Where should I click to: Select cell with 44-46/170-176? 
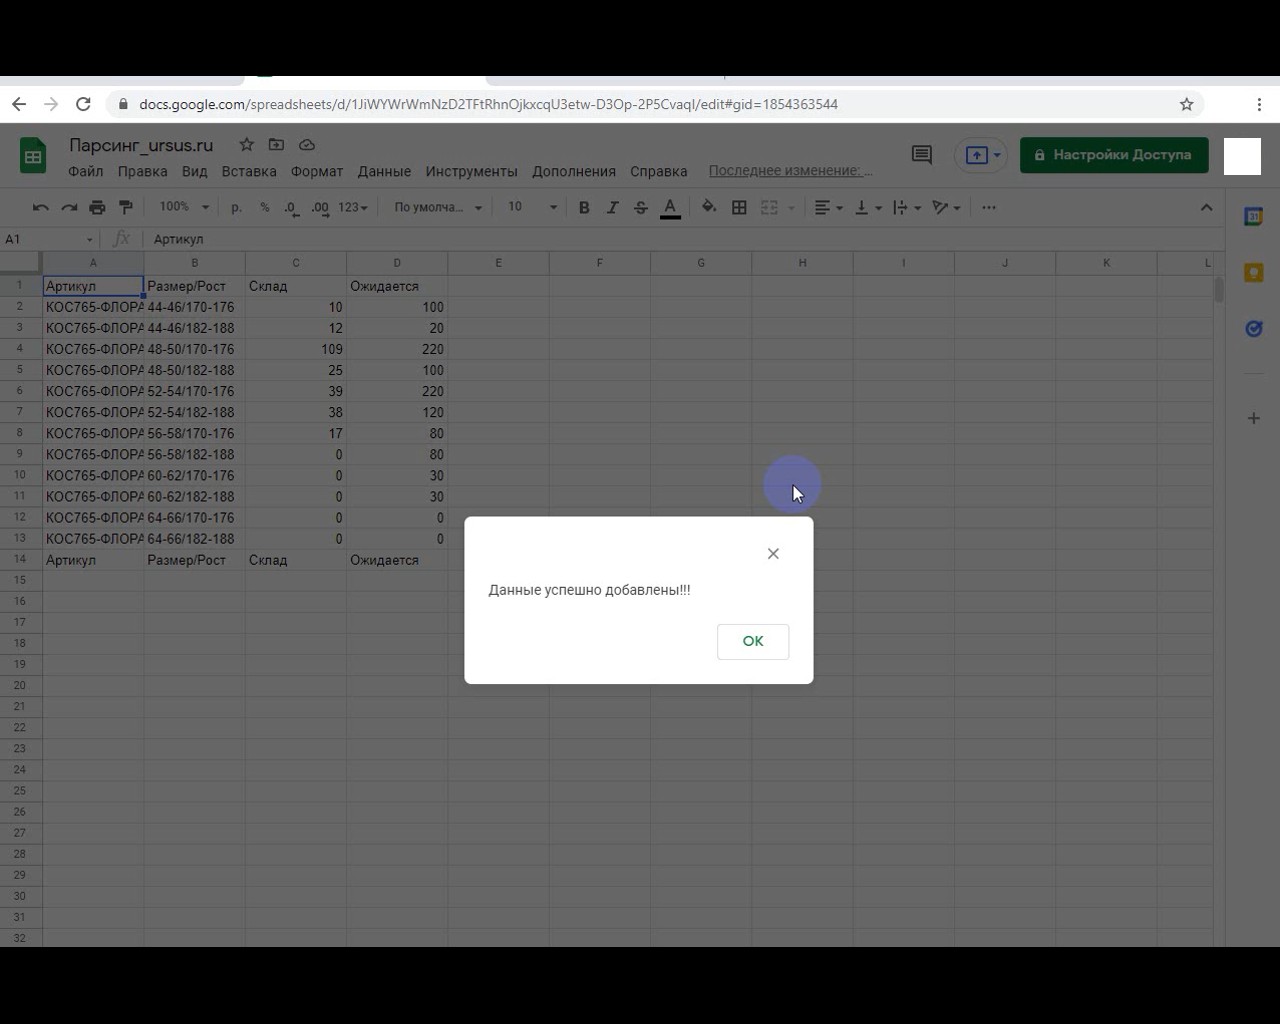[194, 307]
